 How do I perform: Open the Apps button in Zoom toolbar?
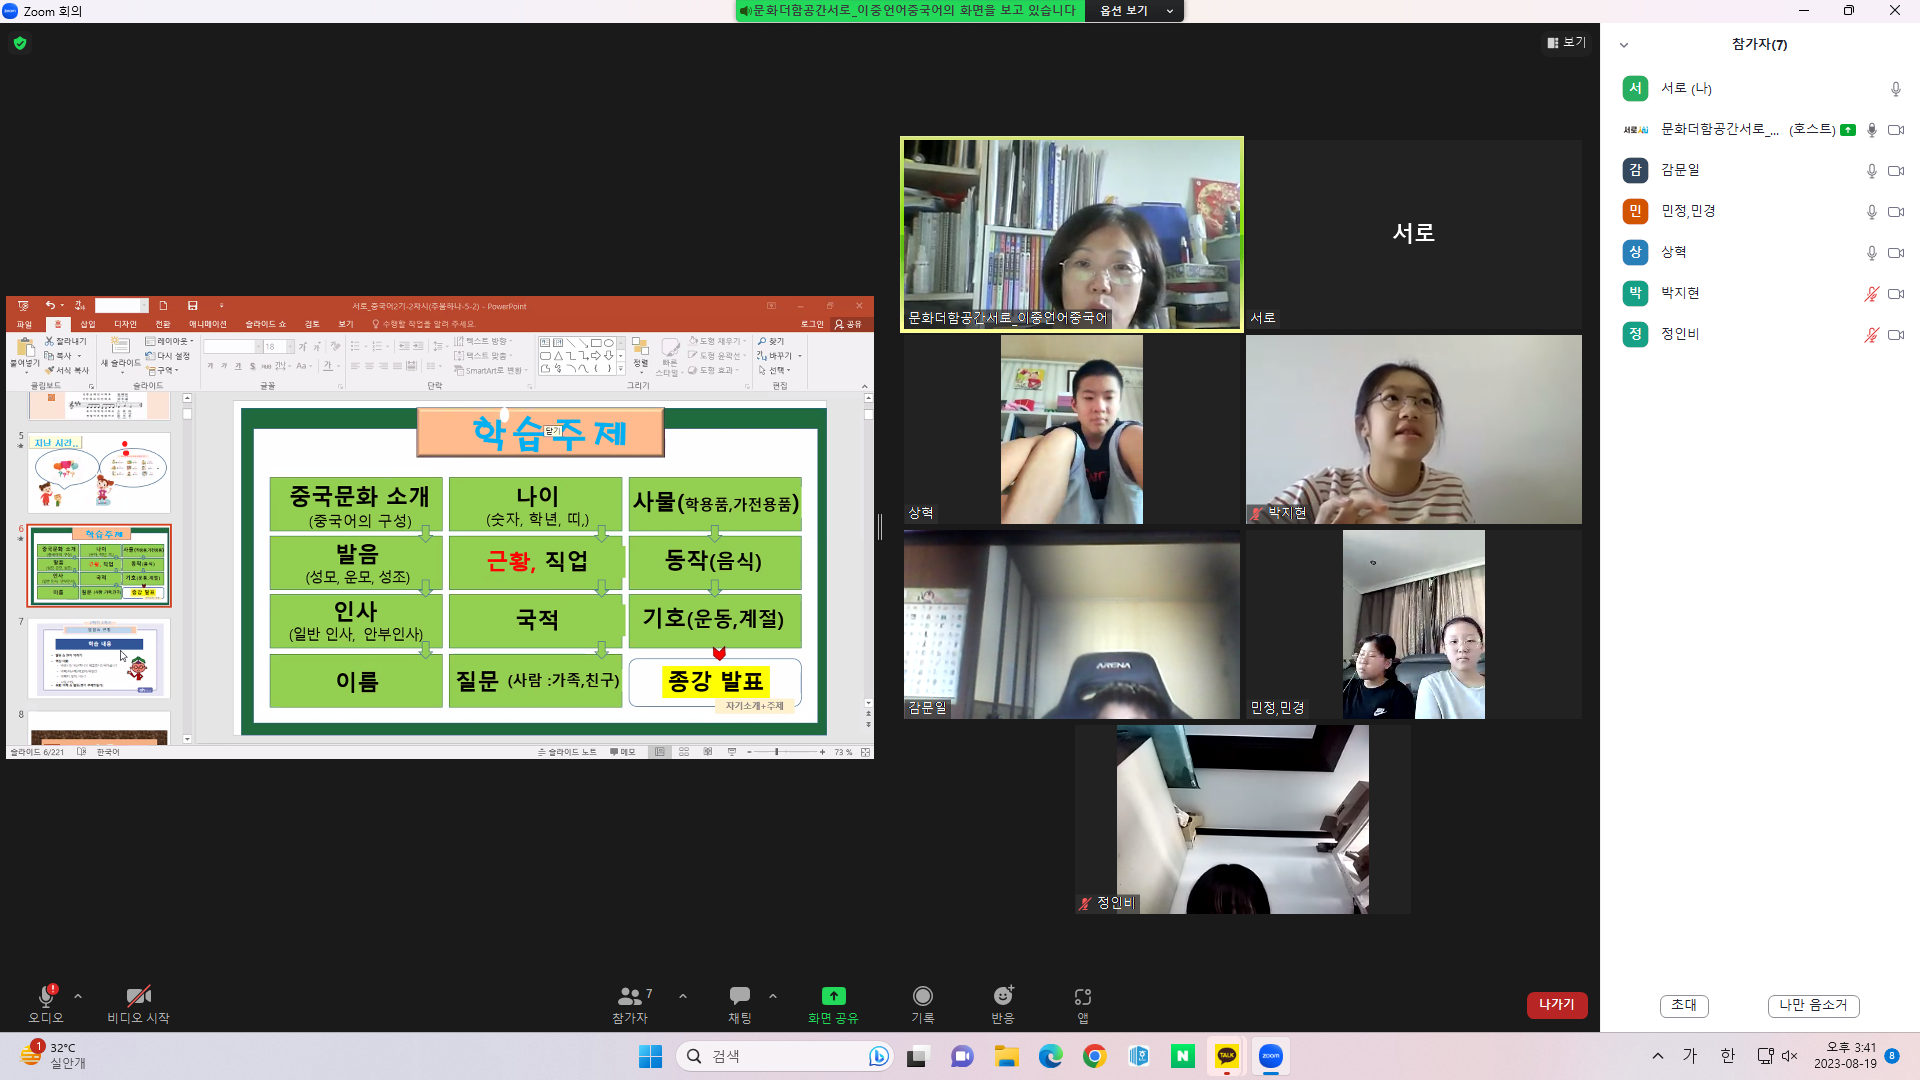click(x=1083, y=1004)
